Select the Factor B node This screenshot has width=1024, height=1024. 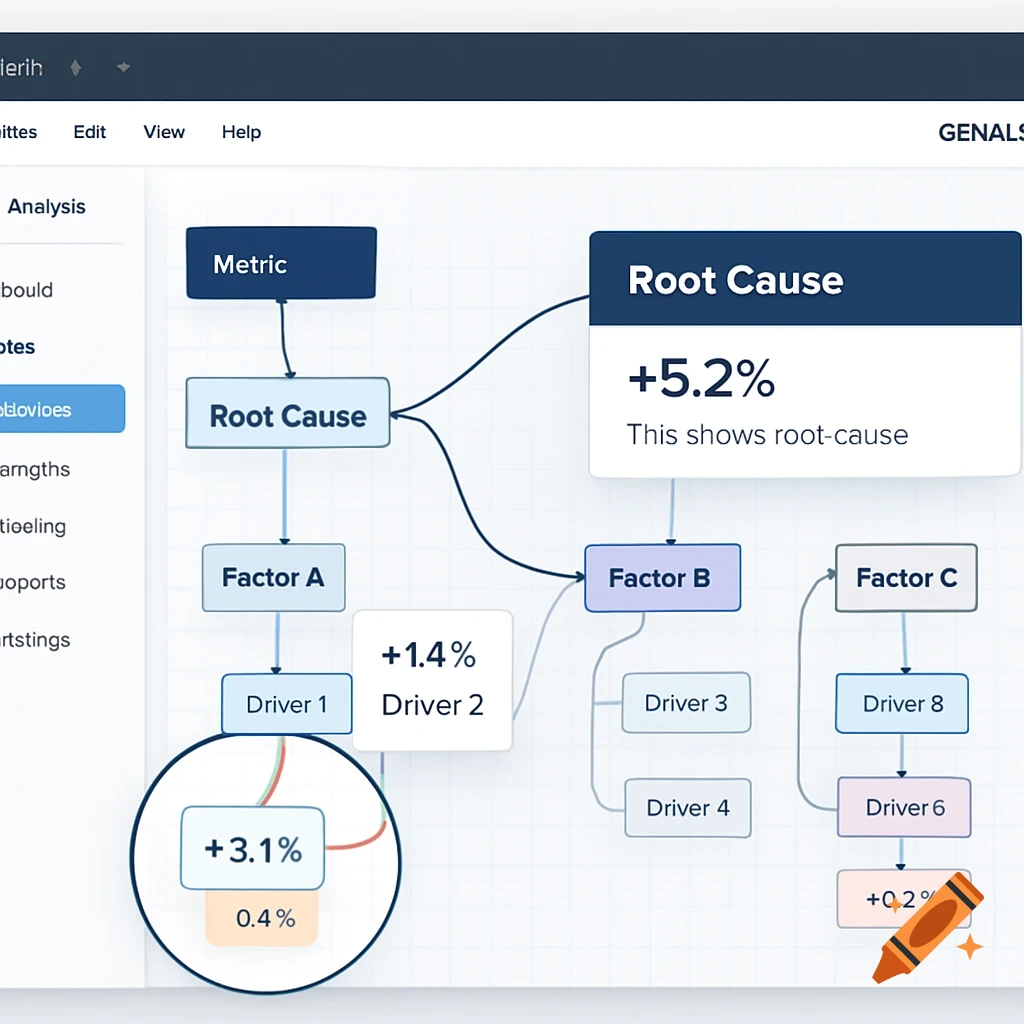coord(661,578)
